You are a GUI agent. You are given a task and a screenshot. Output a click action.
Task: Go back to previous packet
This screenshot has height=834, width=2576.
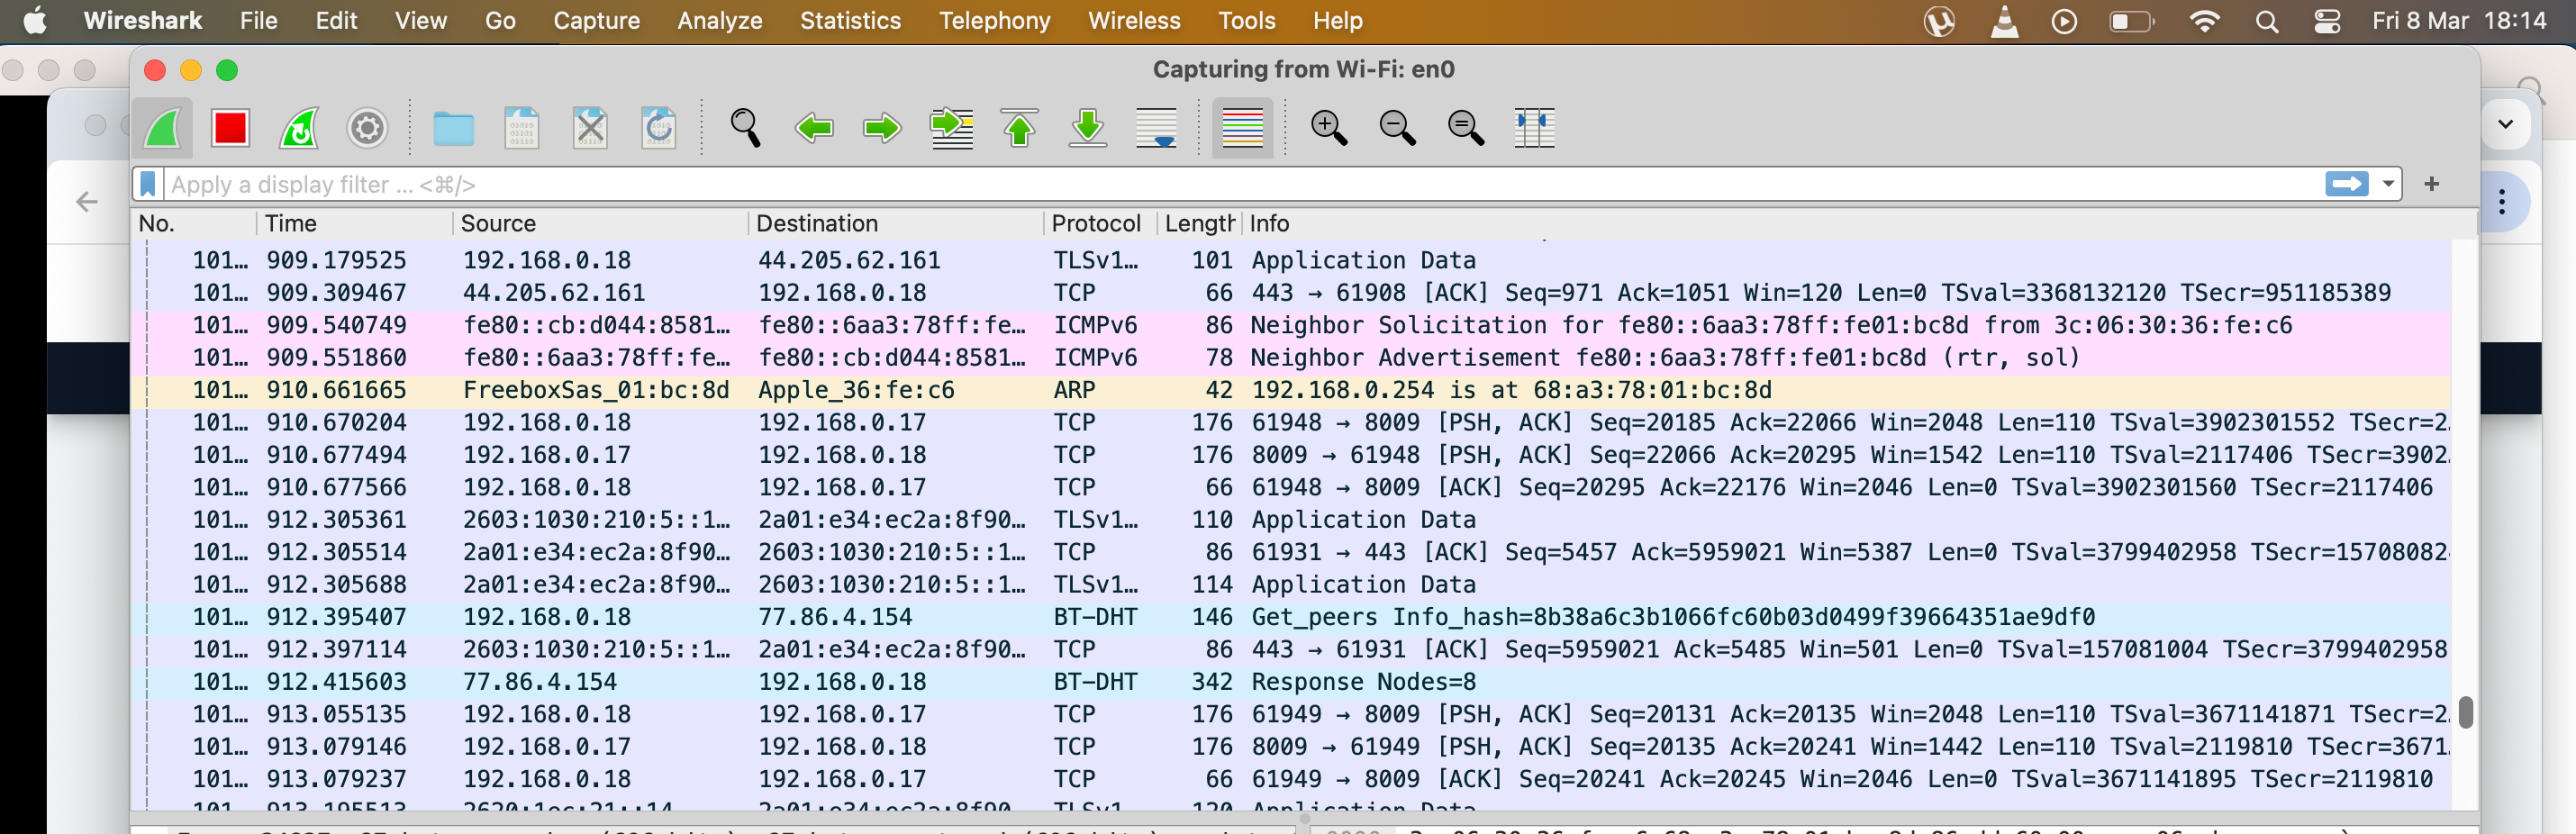(814, 128)
